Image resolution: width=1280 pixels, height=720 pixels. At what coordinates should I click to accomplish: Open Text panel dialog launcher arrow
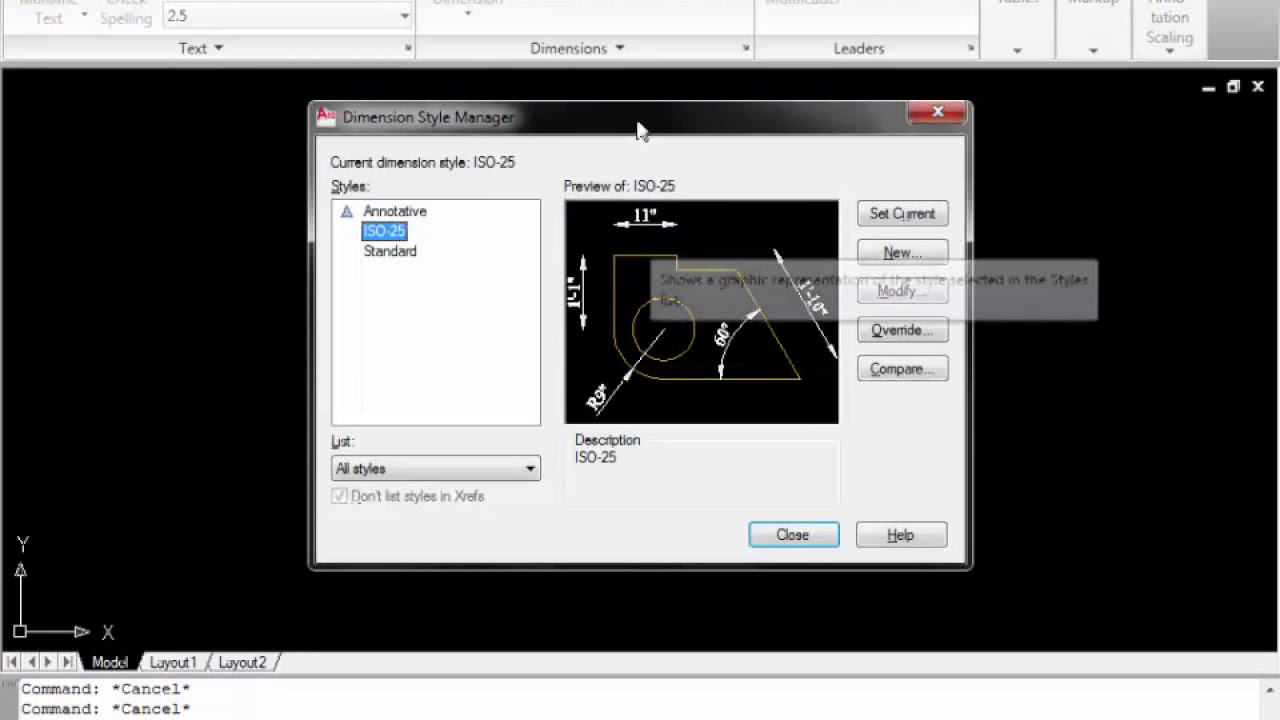[x=408, y=48]
